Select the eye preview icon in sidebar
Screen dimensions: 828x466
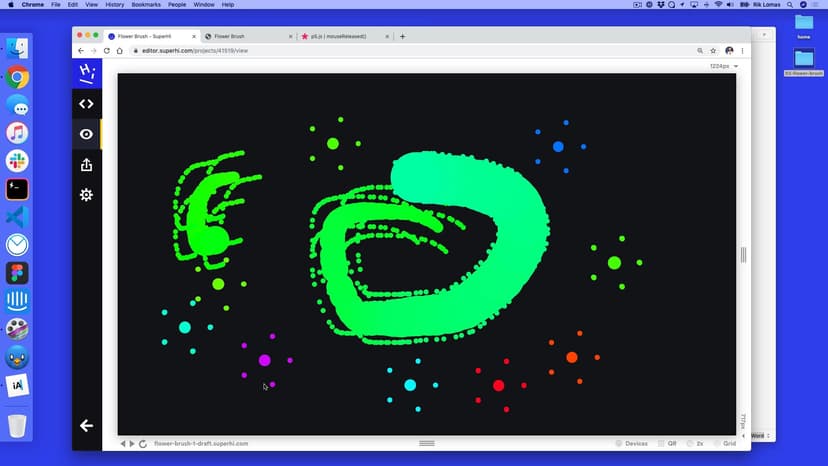tap(86, 134)
